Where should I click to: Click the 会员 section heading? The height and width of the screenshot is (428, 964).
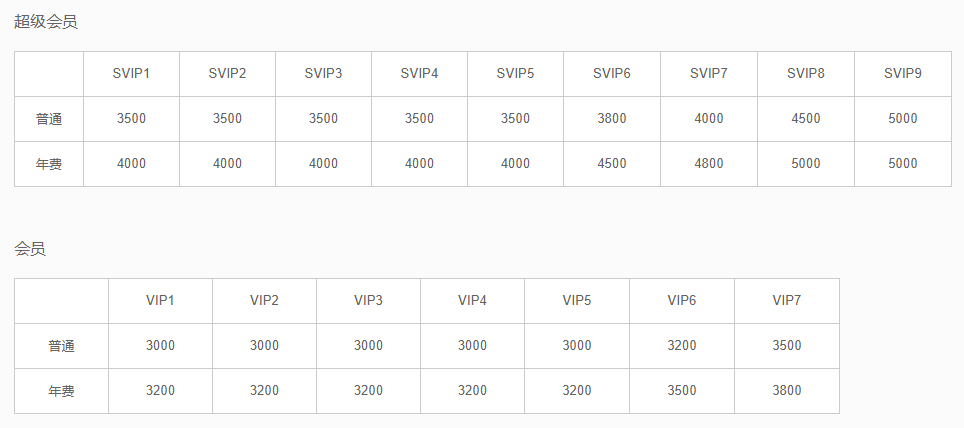(x=30, y=249)
